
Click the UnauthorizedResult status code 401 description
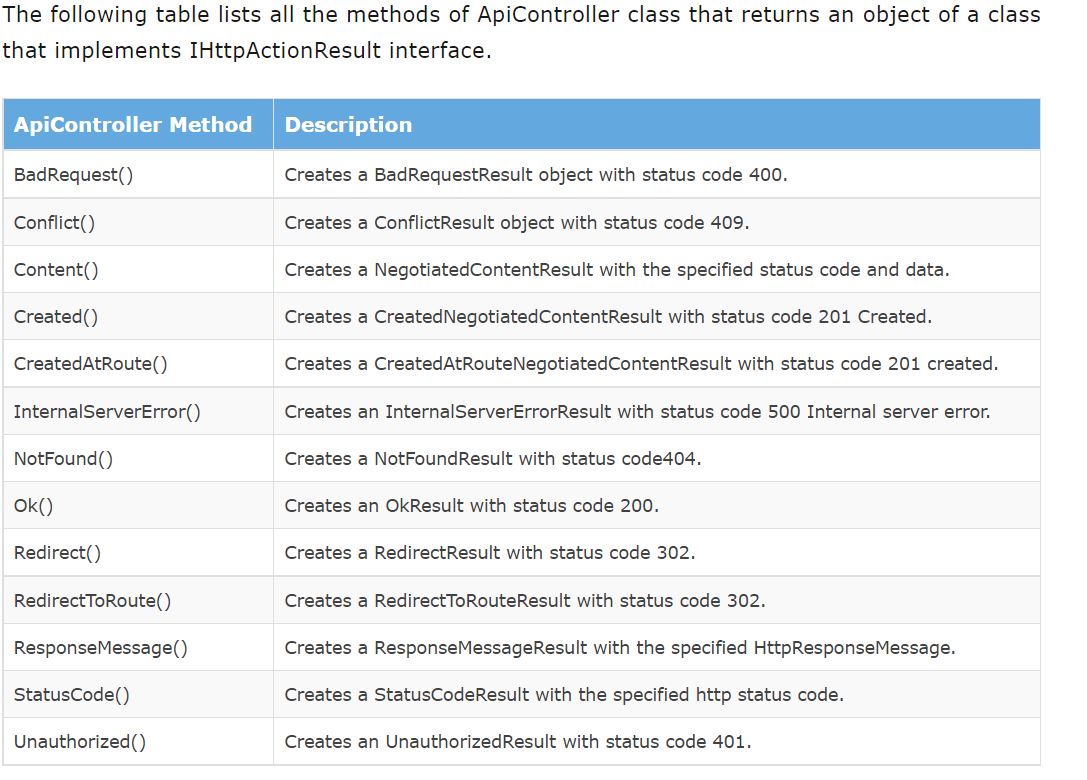point(518,741)
